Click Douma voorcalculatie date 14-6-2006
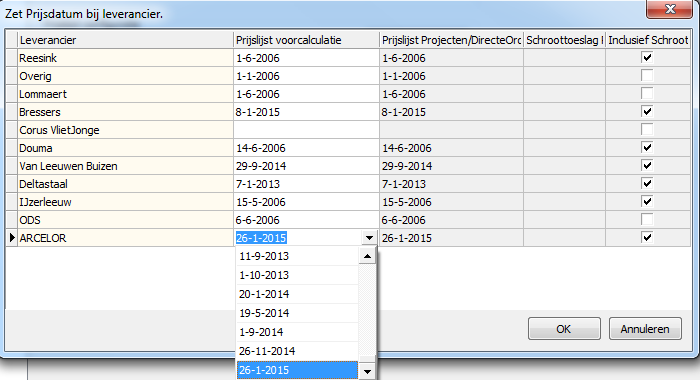This screenshot has width=700, height=380. 306,148
